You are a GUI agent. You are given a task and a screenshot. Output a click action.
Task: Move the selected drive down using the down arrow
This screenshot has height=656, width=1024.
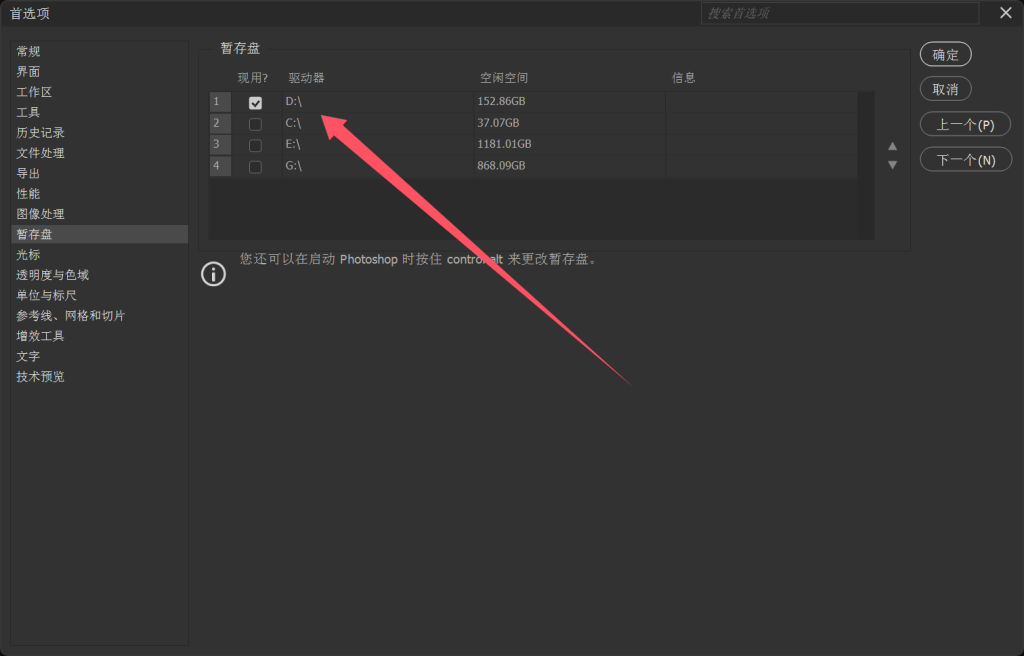click(892, 164)
